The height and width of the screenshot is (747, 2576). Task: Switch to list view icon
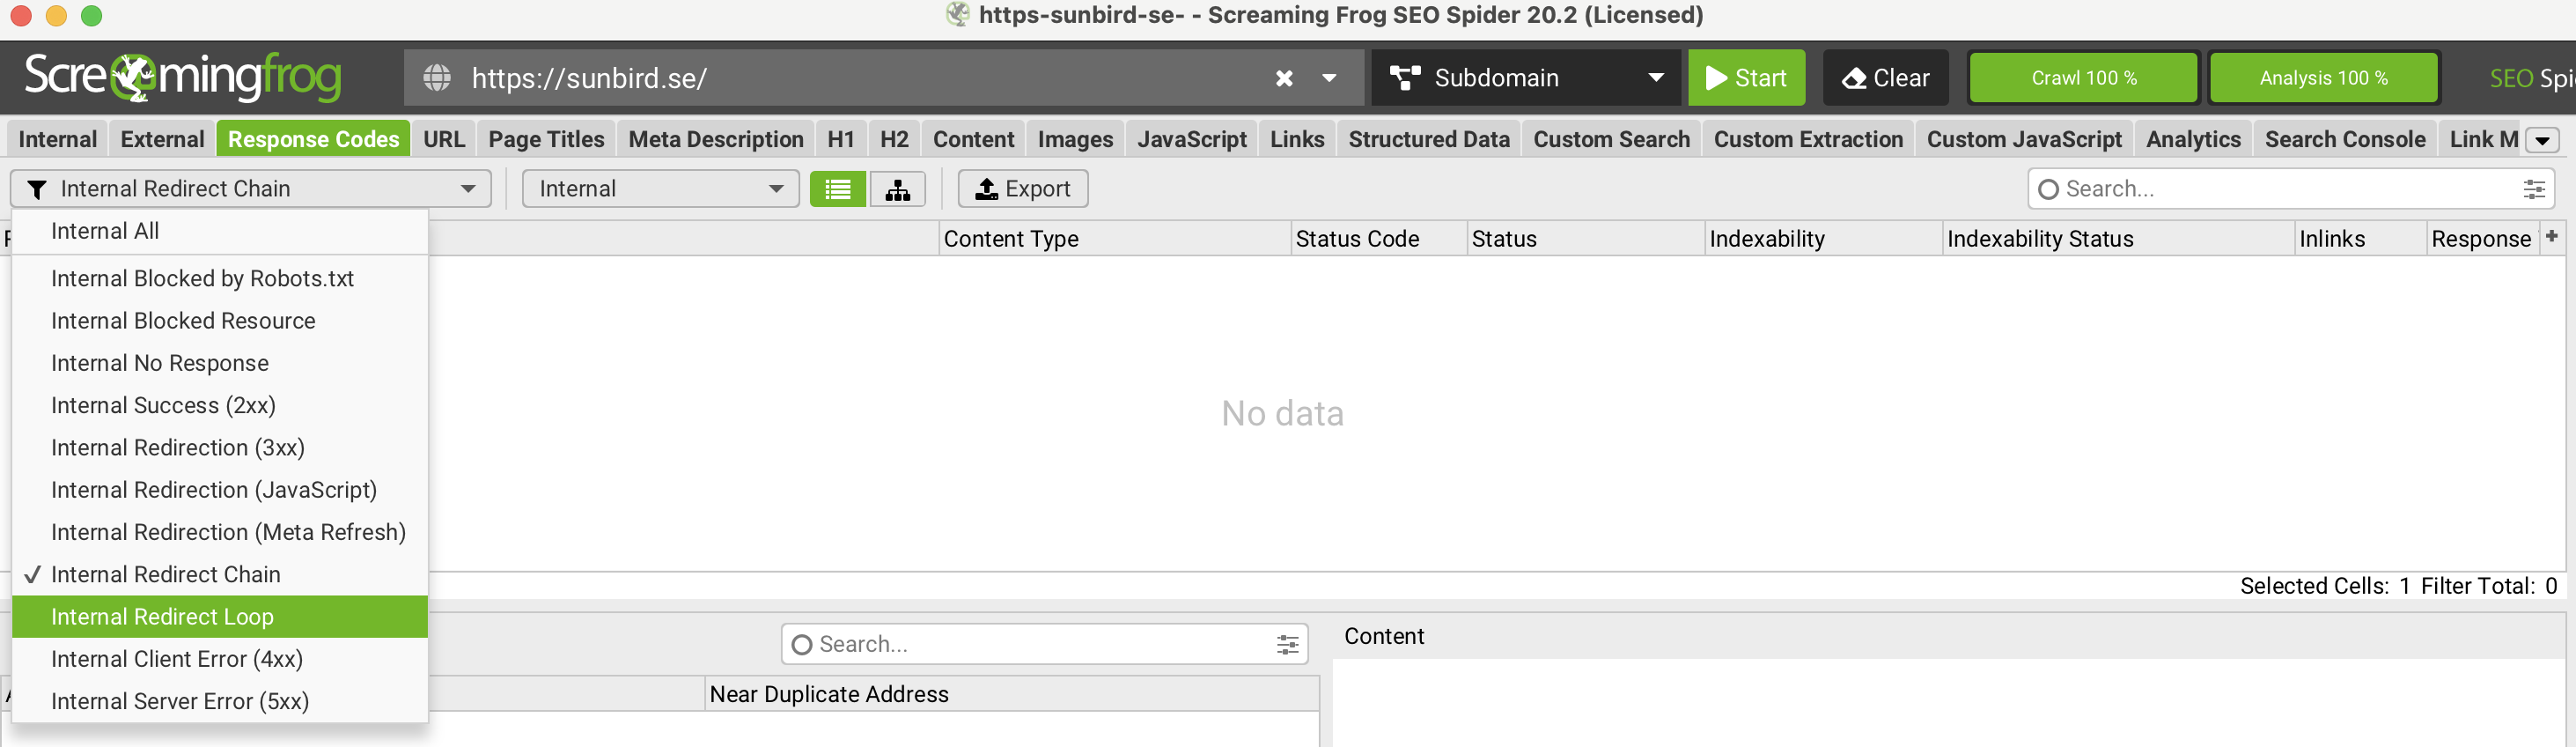tap(838, 189)
